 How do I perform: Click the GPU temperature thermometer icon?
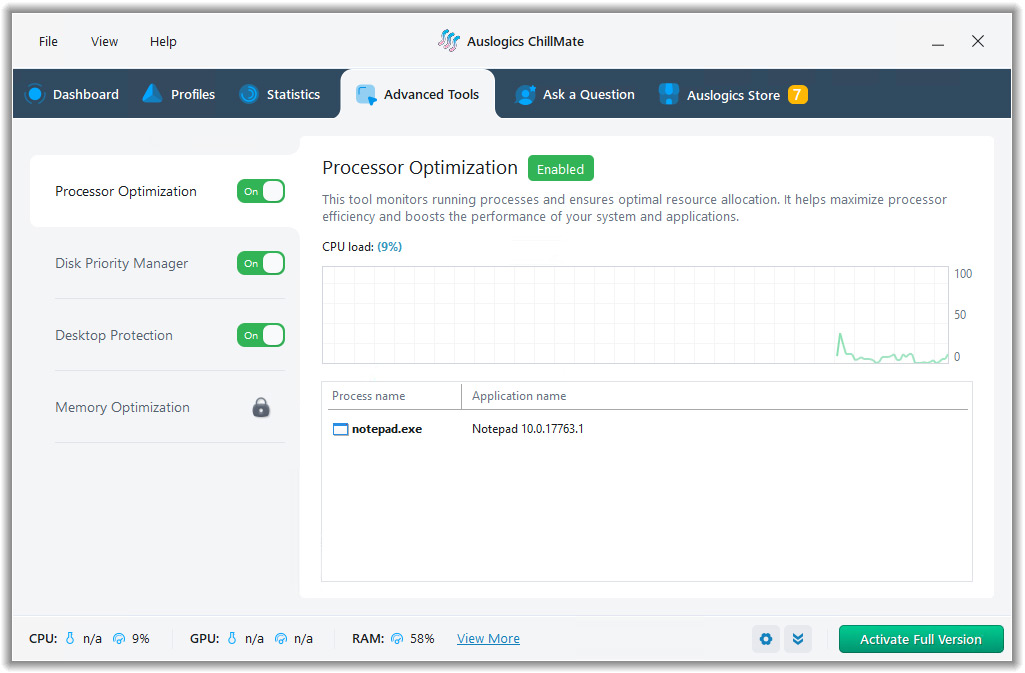click(231, 638)
